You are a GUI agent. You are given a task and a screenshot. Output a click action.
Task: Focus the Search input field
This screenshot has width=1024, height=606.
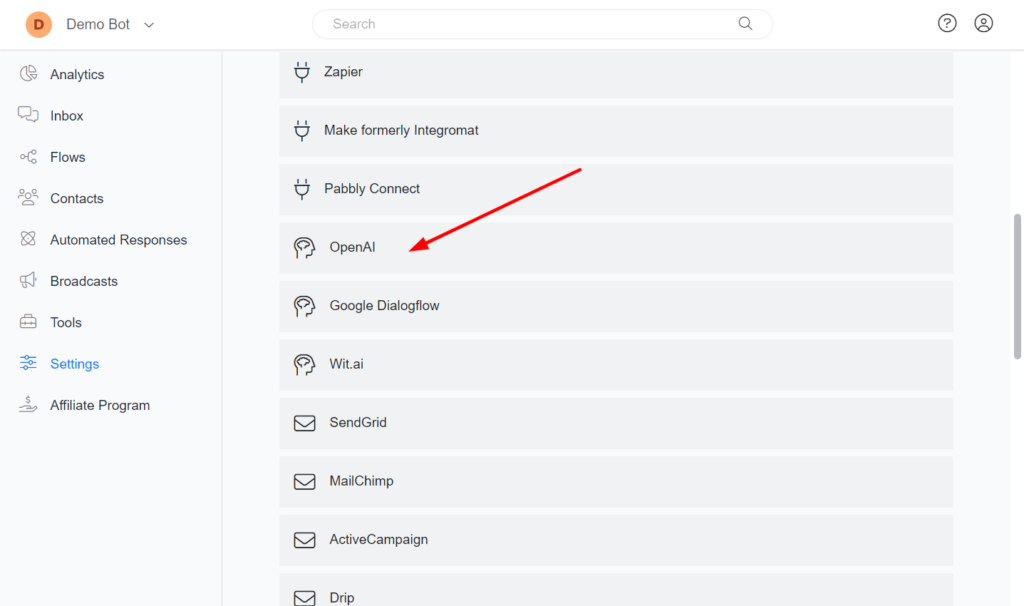click(530, 23)
